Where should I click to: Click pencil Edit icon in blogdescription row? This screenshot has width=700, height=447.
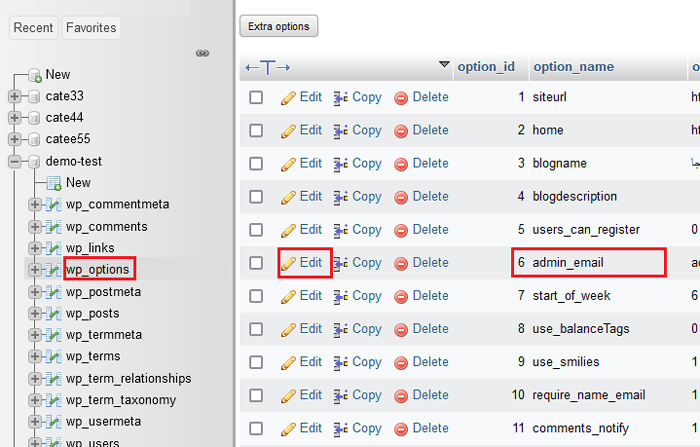tap(288, 197)
